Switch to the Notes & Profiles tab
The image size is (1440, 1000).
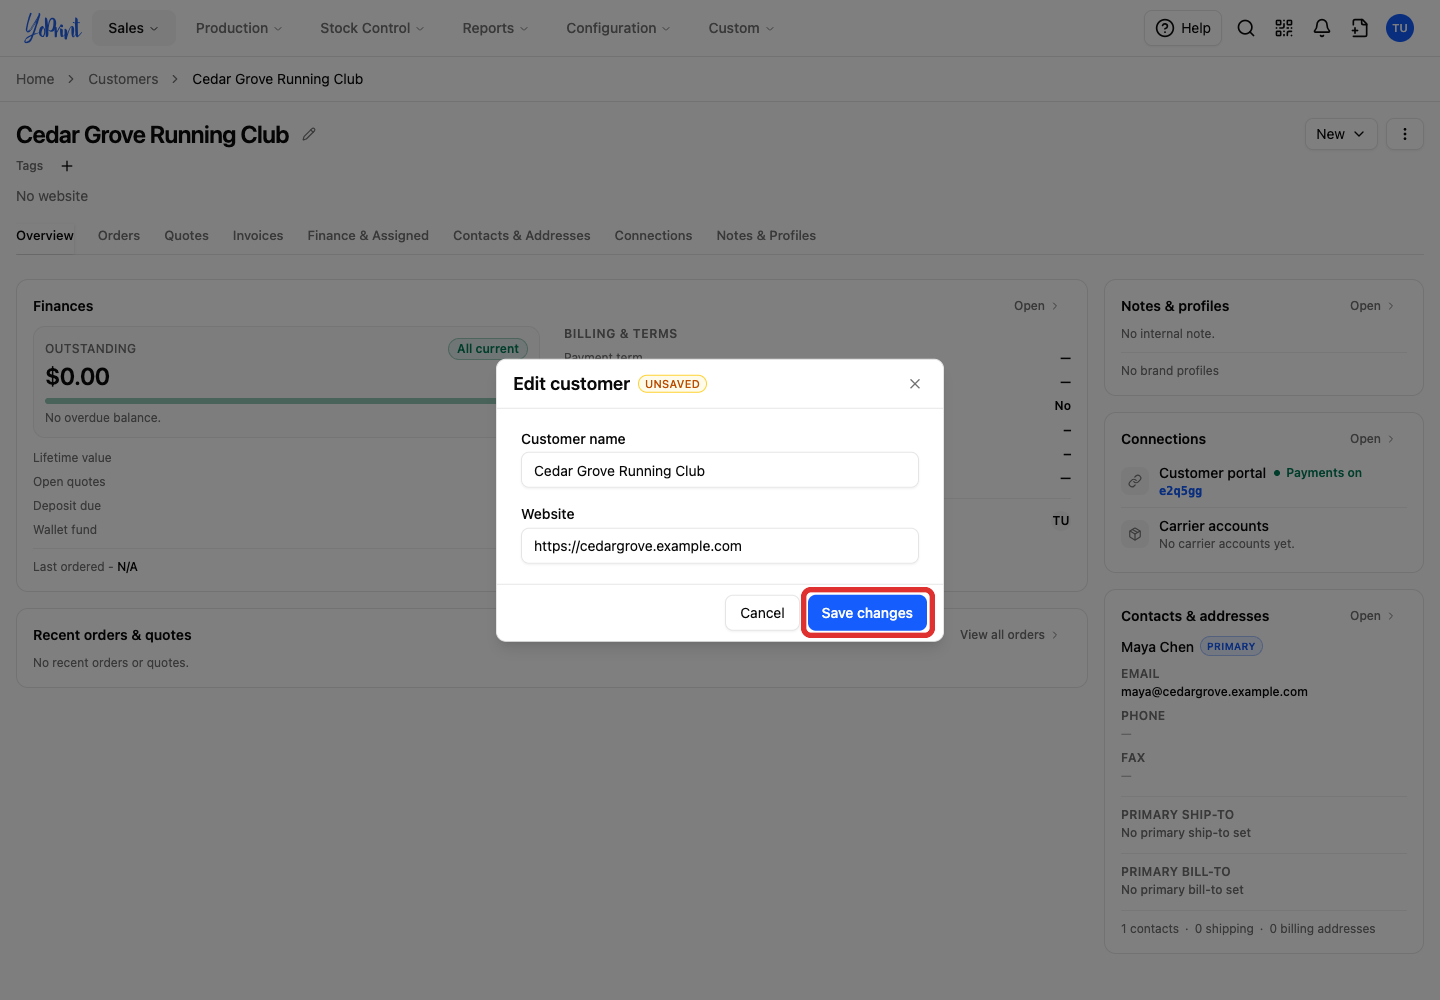(766, 236)
